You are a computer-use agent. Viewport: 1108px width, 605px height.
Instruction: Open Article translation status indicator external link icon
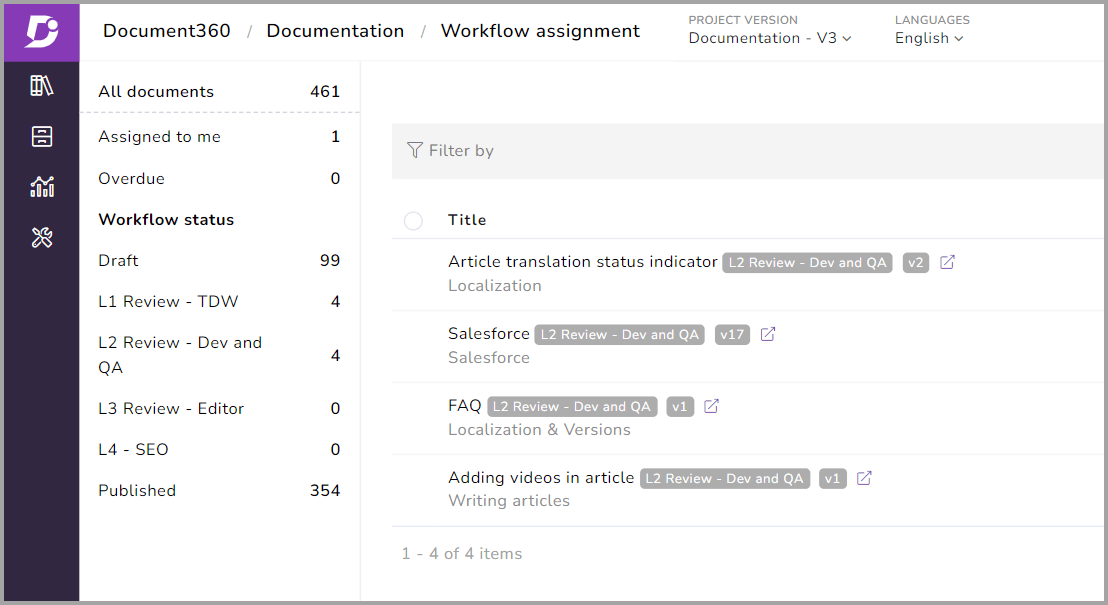click(947, 262)
